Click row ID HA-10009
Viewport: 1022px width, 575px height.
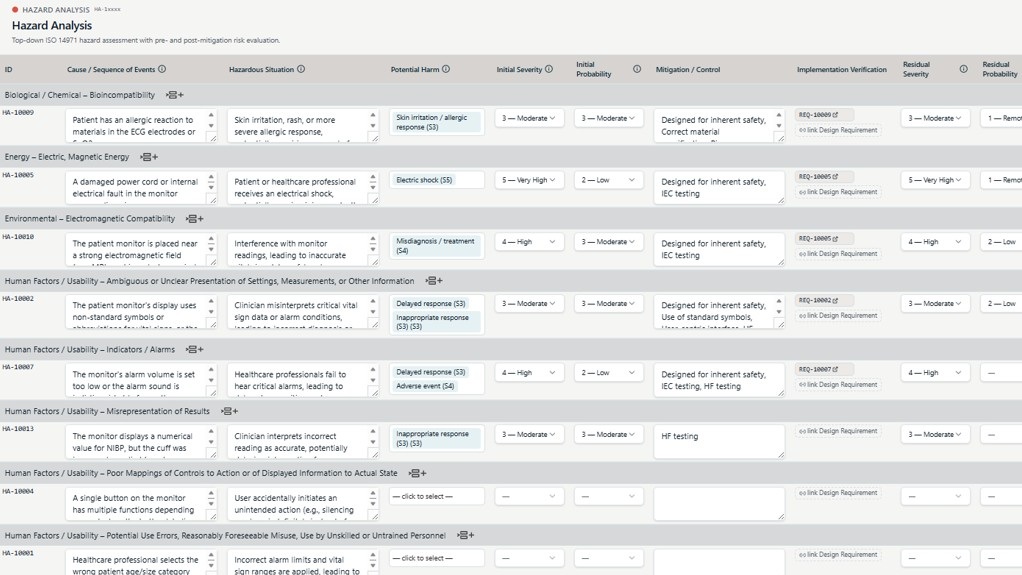point(18,113)
